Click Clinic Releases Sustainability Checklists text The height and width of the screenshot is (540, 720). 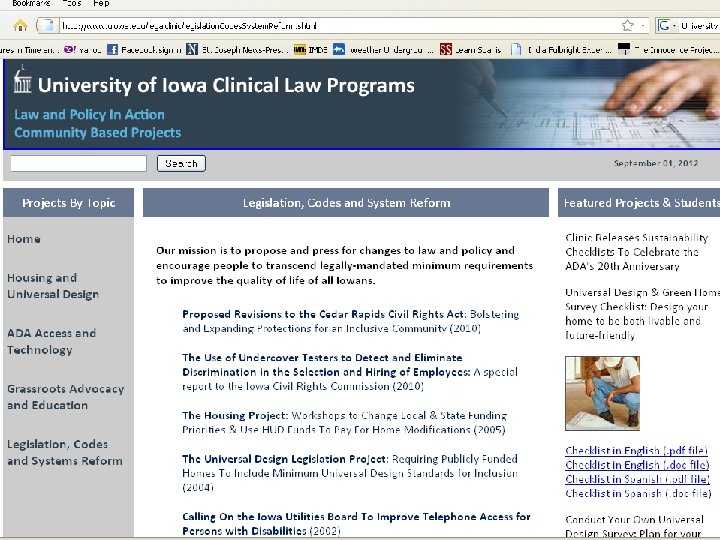[x=637, y=252]
